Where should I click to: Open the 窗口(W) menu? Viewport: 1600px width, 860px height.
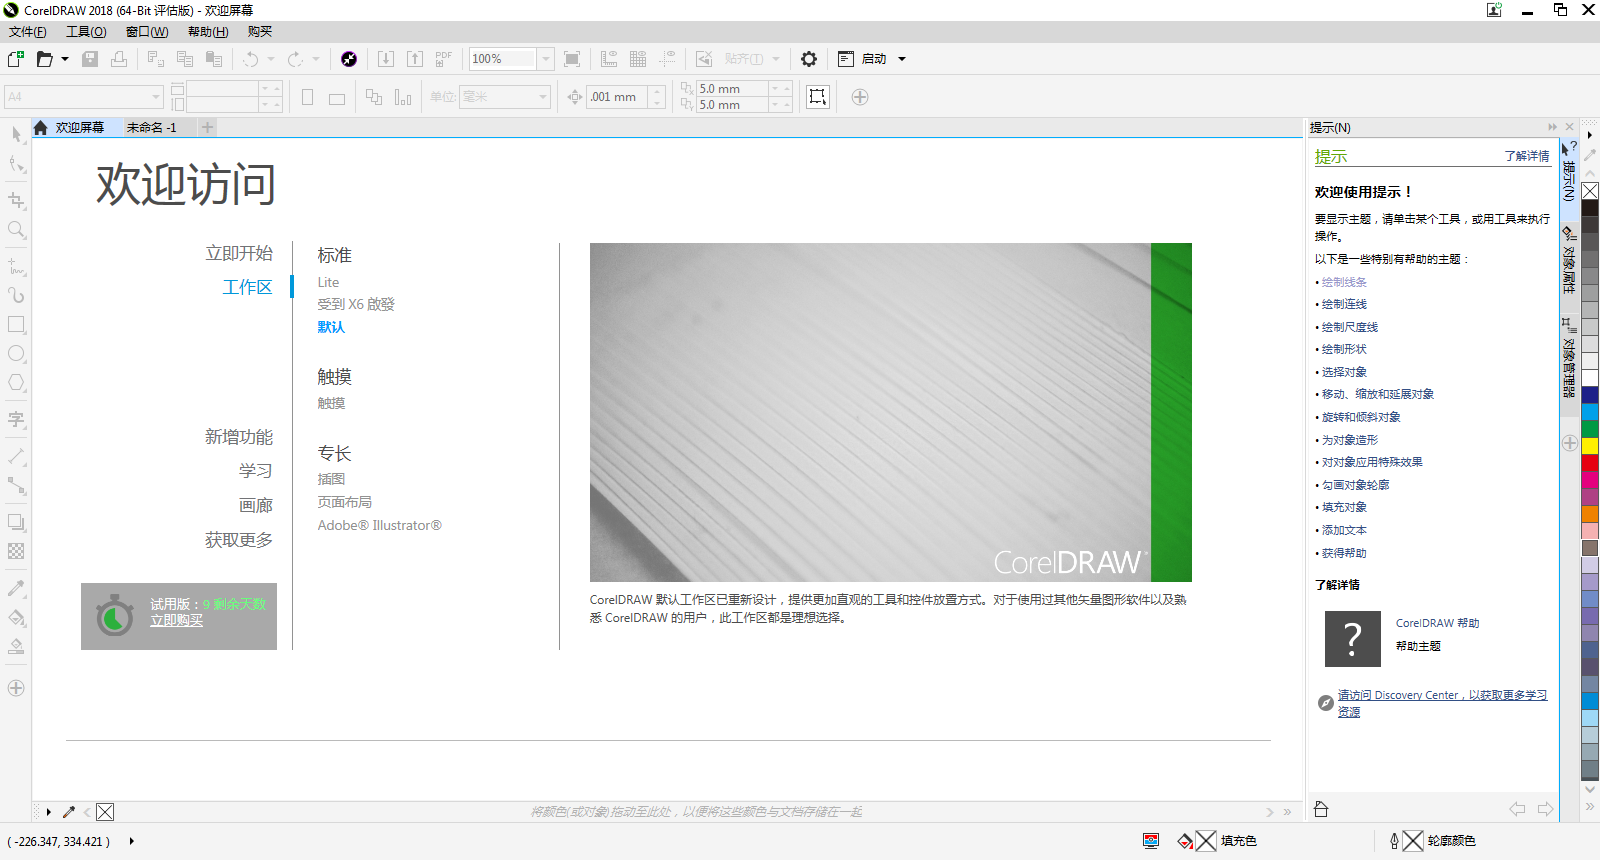[x=147, y=32]
